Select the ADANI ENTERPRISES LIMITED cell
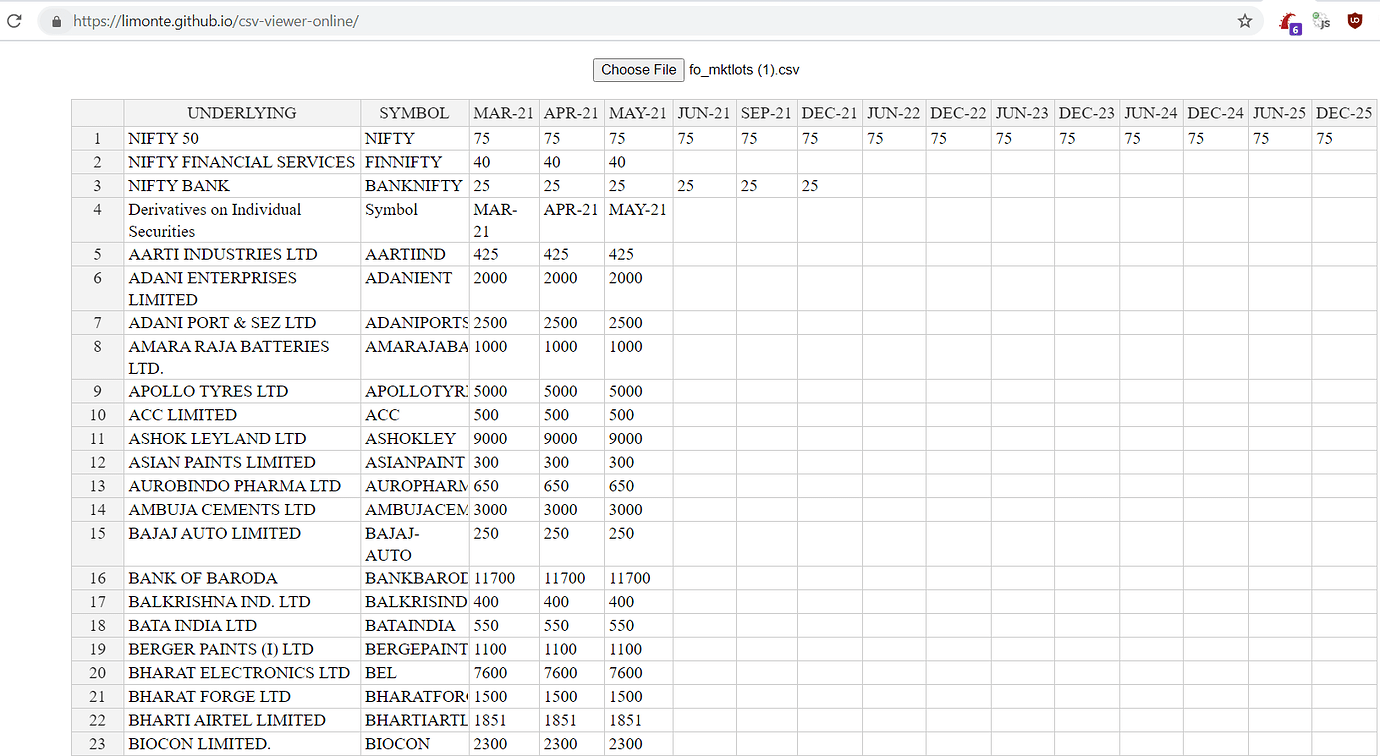This screenshot has width=1380, height=756. [x=242, y=288]
